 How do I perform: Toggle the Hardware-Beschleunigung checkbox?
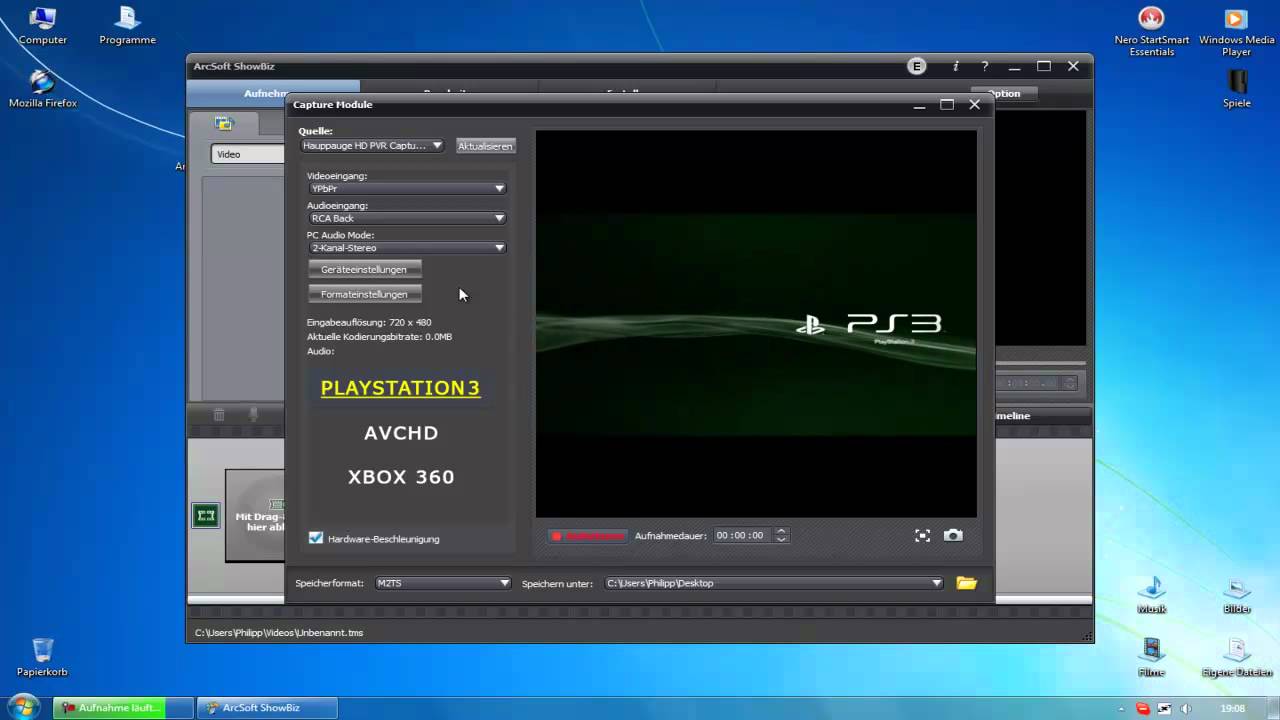tap(316, 538)
